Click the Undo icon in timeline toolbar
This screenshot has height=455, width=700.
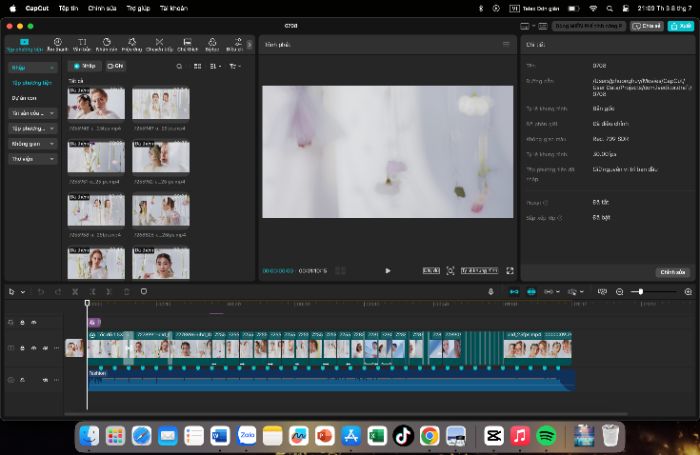click(x=41, y=292)
